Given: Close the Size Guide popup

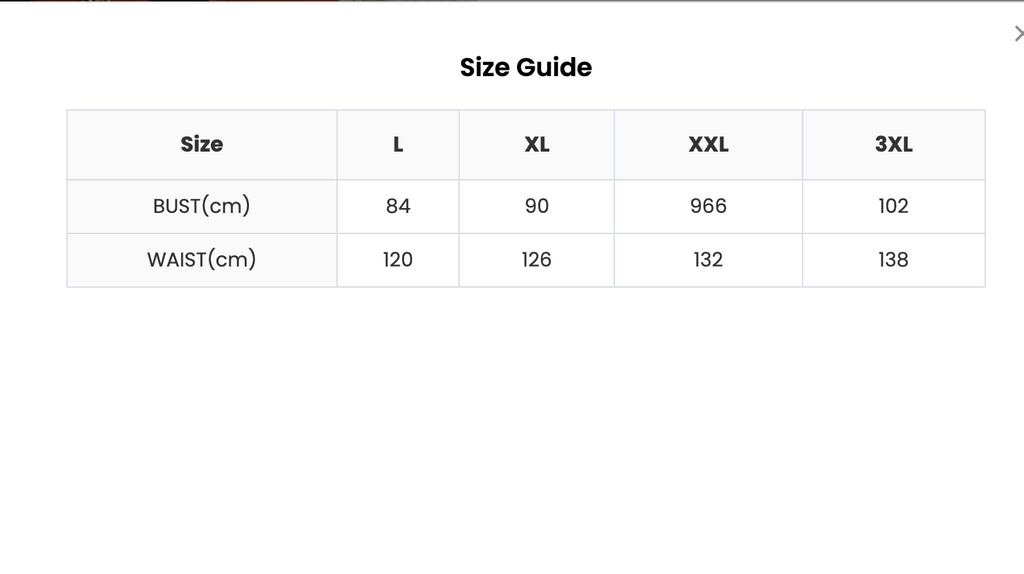Looking at the screenshot, I should 1019,34.
